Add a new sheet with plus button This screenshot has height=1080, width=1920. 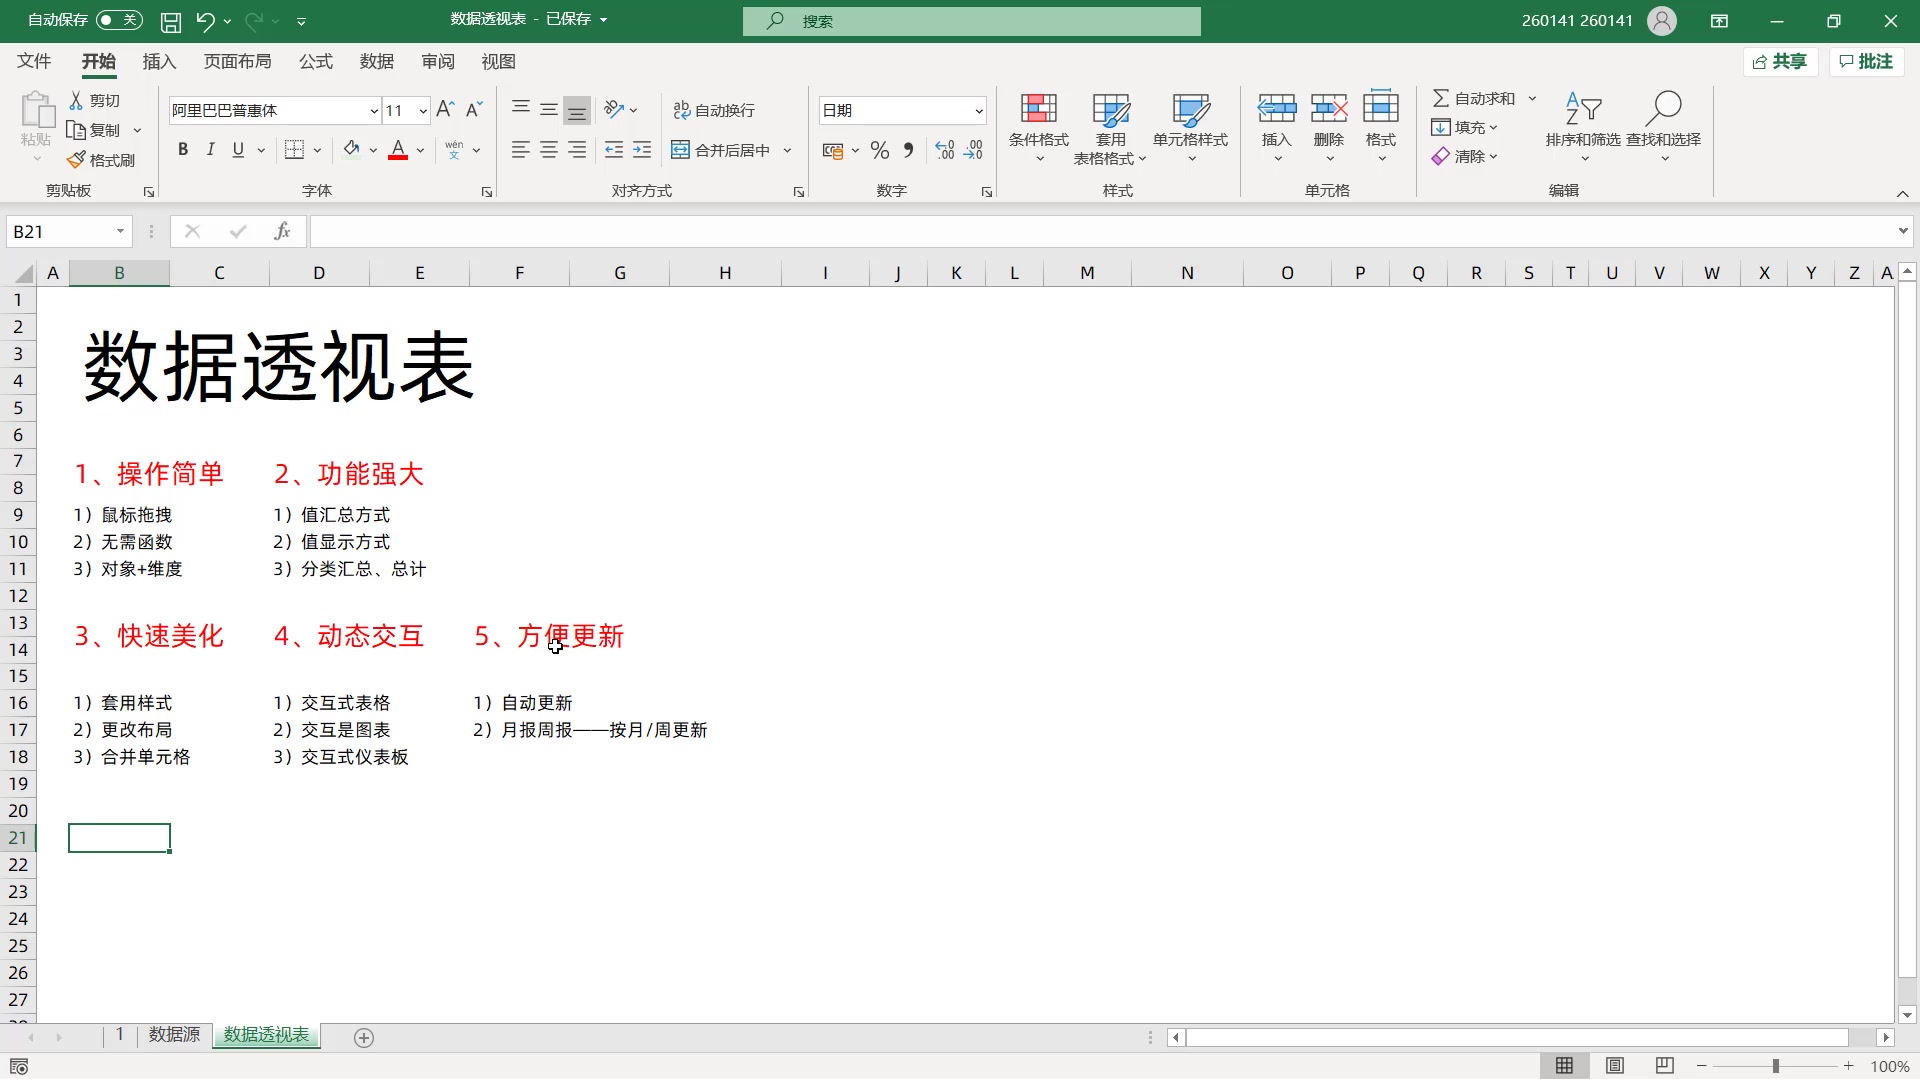[x=364, y=1038]
